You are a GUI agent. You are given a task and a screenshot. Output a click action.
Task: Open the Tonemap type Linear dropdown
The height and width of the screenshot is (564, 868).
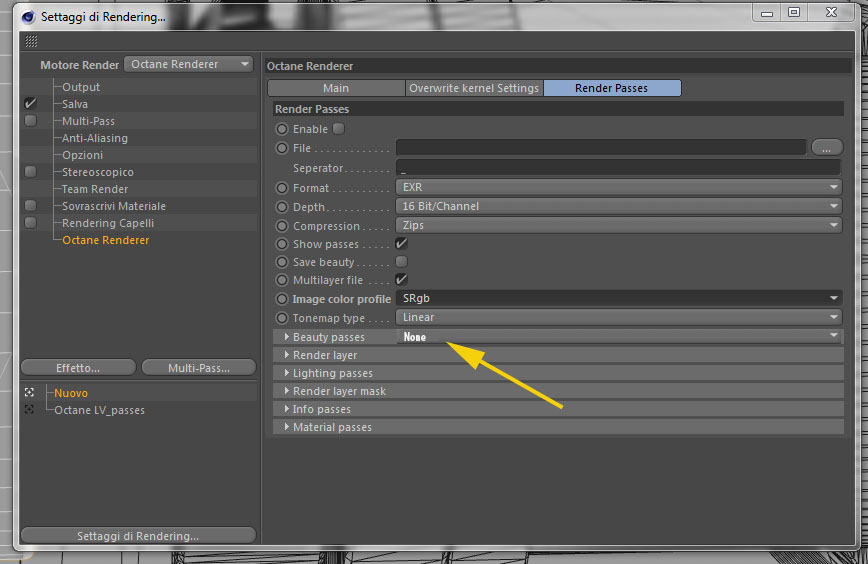click(619, 317)
